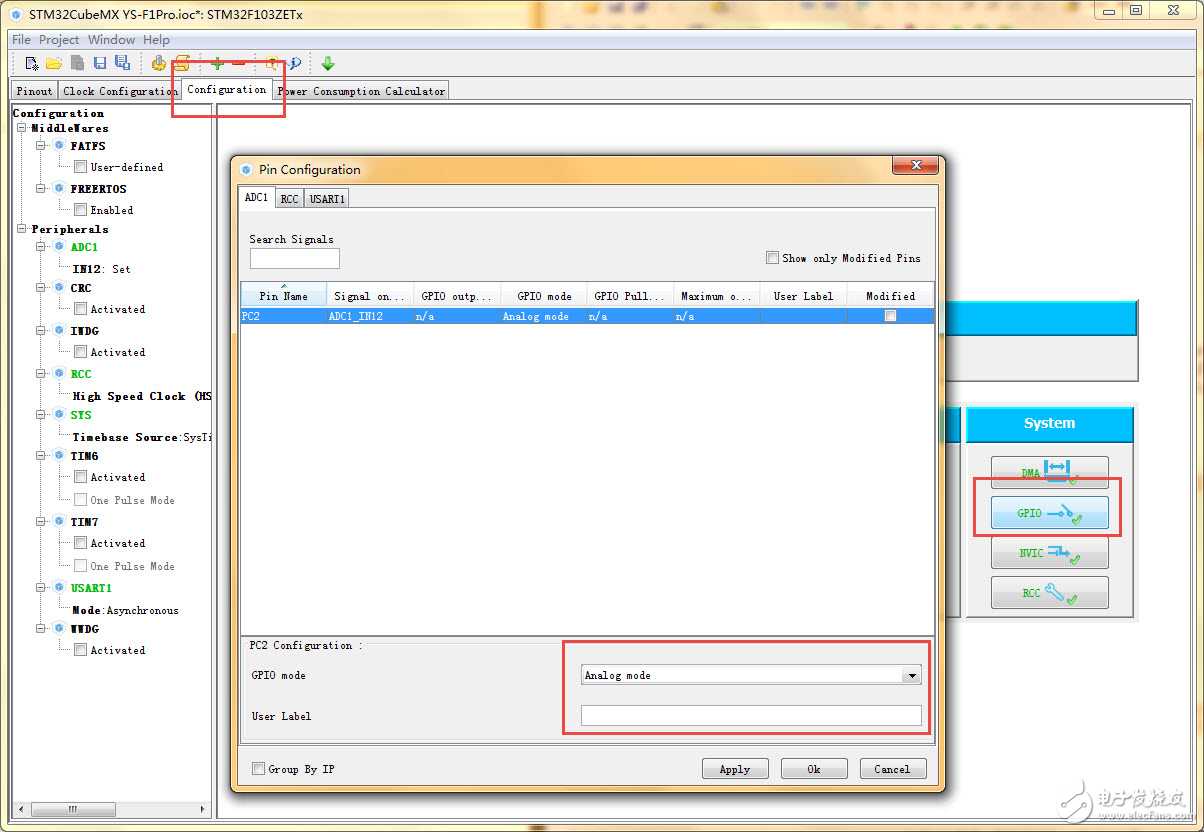Open the NVIC system configuration button
This screenshot has width=1204, height=832.
tap(1049, 552)
